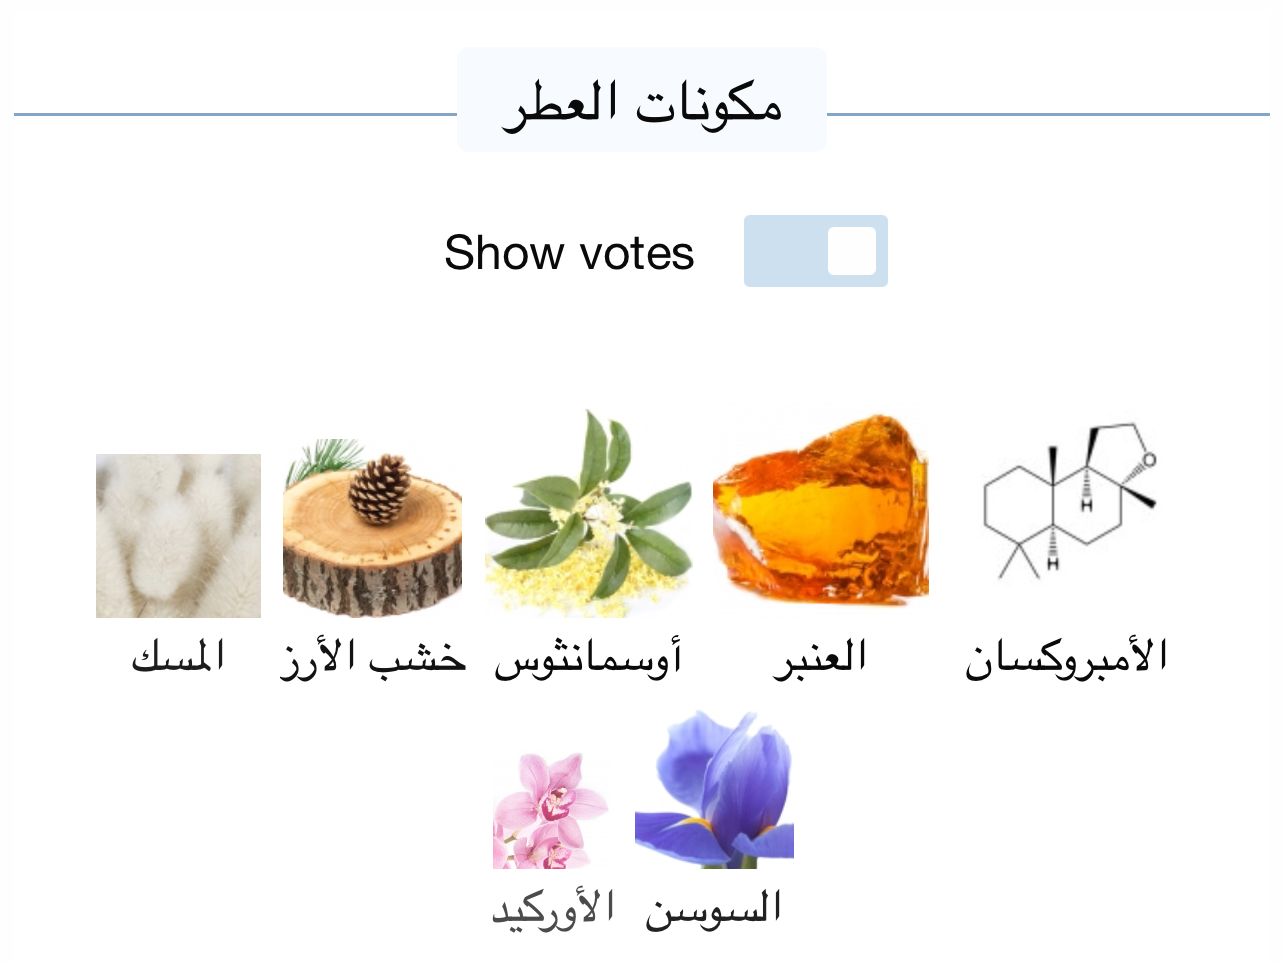Click the divider line left of heading
Screen dimensions: 1284x962
tap(235, 114)
